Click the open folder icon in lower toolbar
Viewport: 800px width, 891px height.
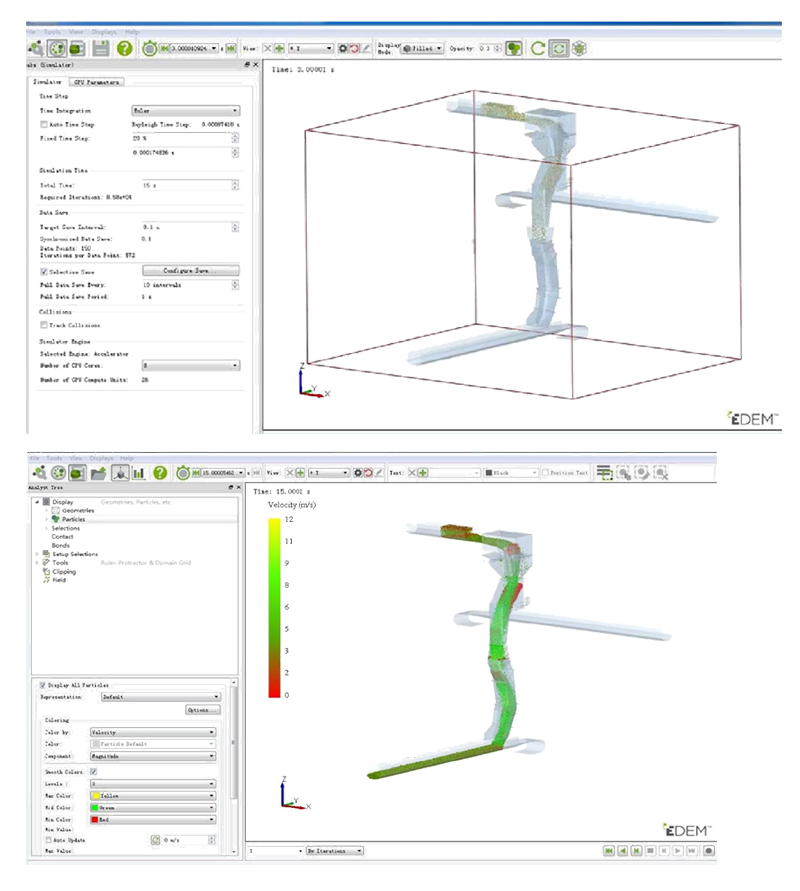[x=100, y=472]
